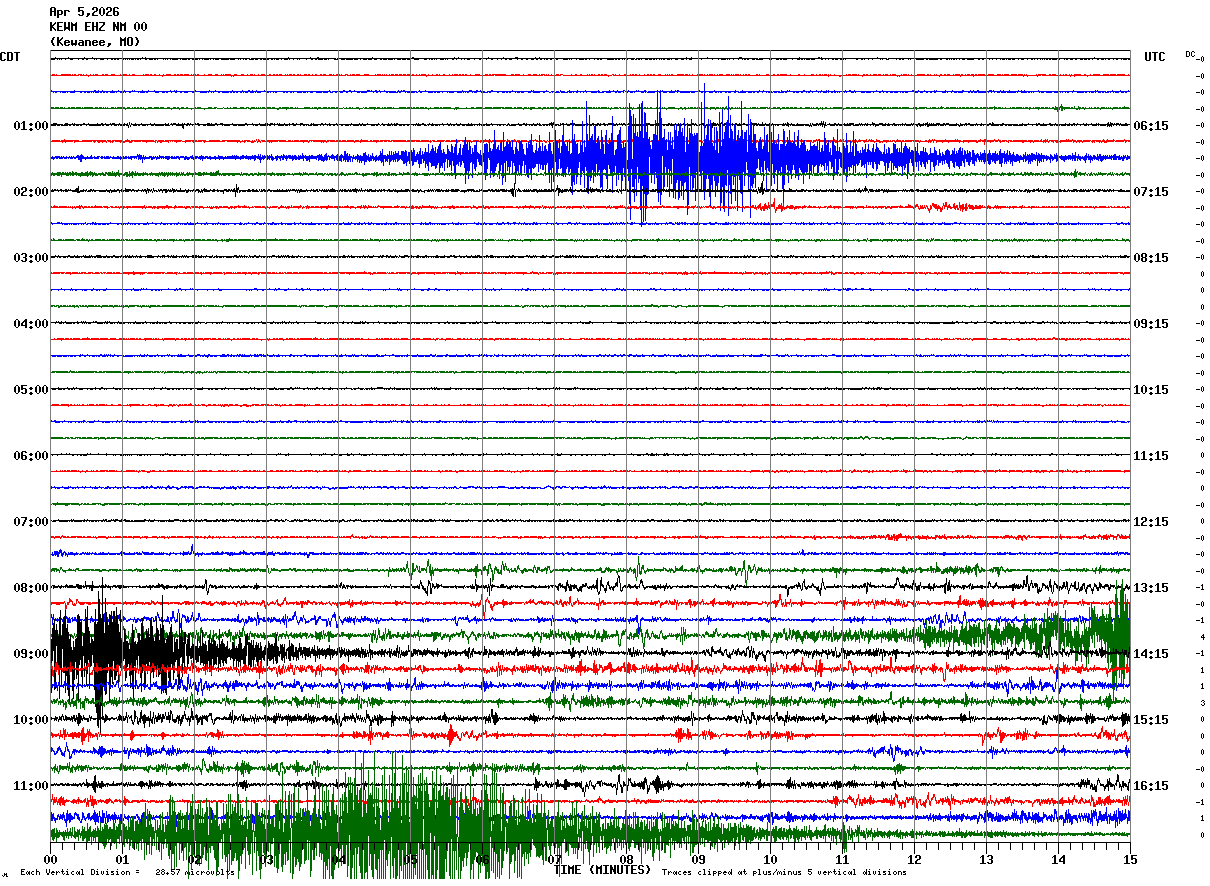Click minute tick label 10 on time axis

click(x=771, y=859)
